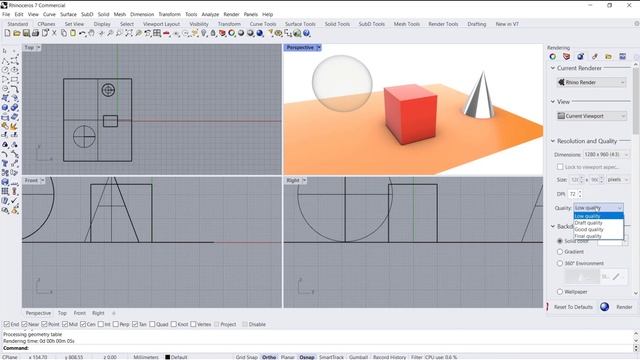640x360 pixels.
Task: Click the New file icon
Action: [x=7, y=33]
